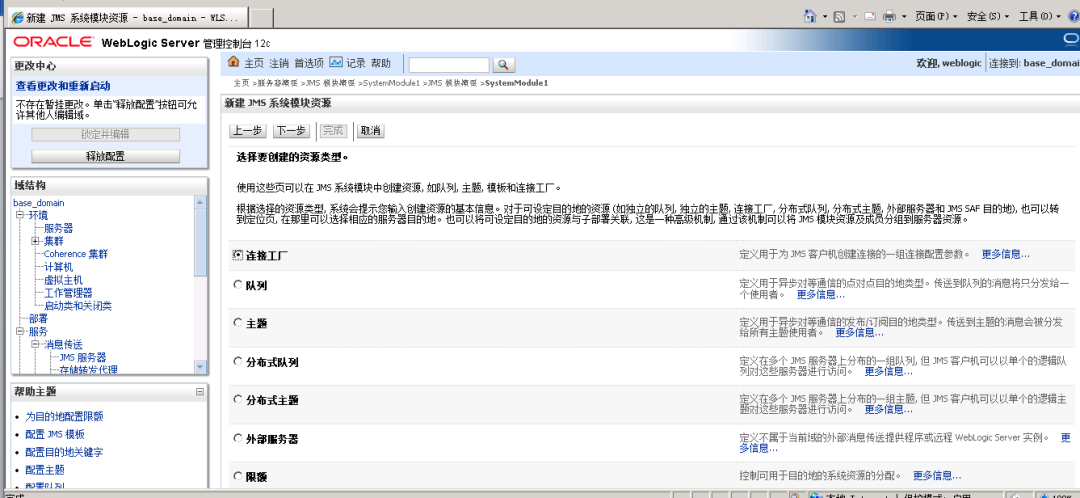Open 首选项 preferences
Viewport: 1080px width, 498px height.
(309, 63)
